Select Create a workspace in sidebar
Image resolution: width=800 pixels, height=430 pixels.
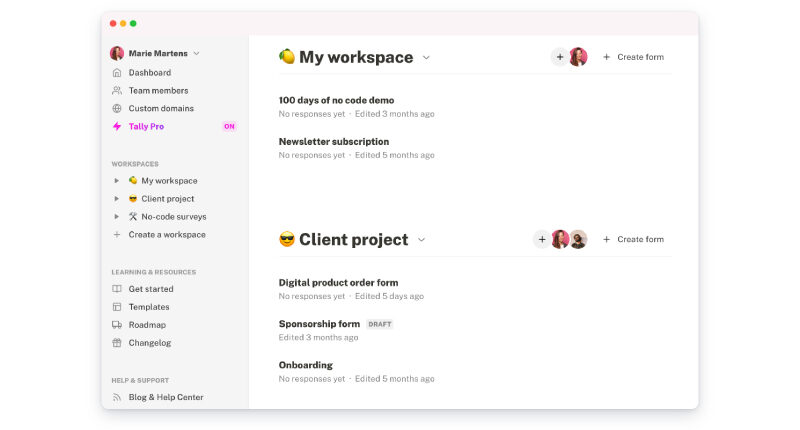tap(166, 235)
